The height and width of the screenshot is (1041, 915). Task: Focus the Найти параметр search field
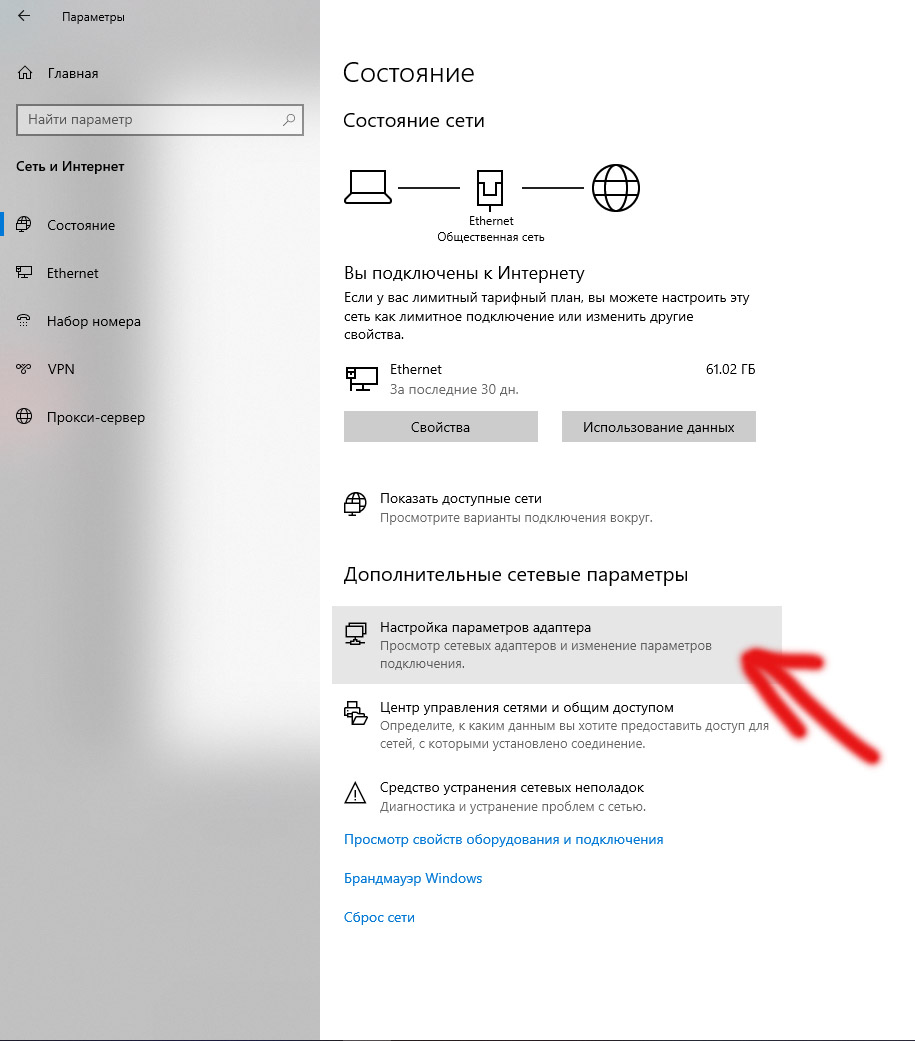160,120
